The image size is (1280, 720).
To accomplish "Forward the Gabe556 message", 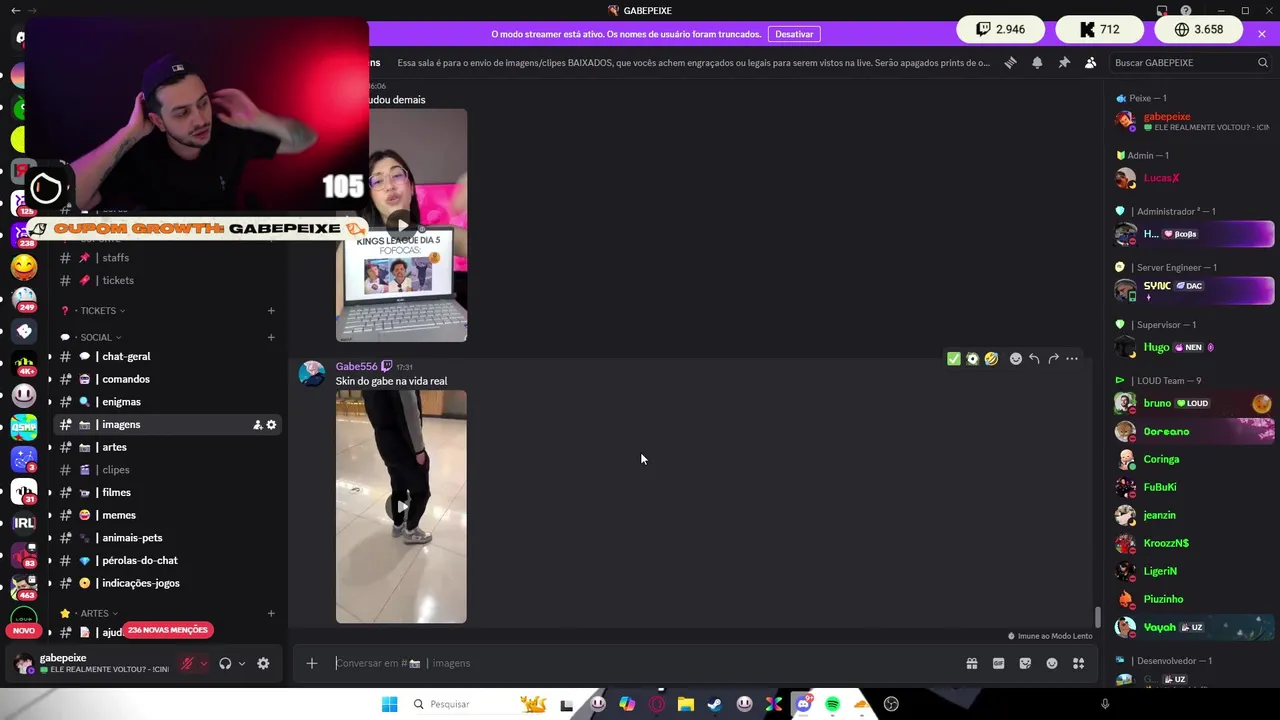I will tap(1053, 359).
